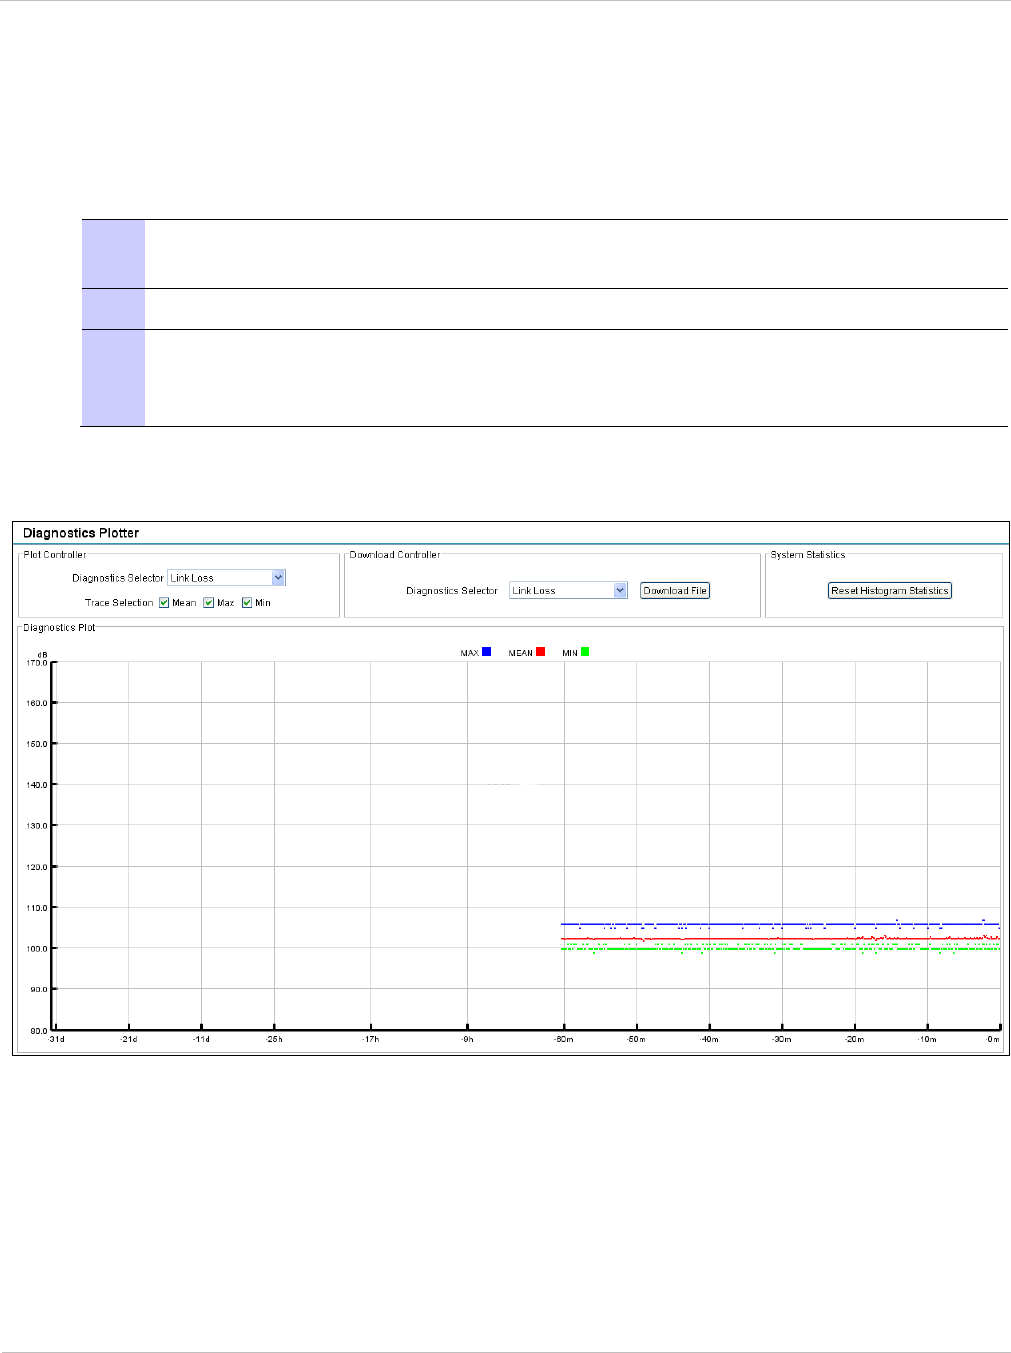Click the -31d x-axis label
This screenshot has height=1353, width=1011.
pos(56,1040)
